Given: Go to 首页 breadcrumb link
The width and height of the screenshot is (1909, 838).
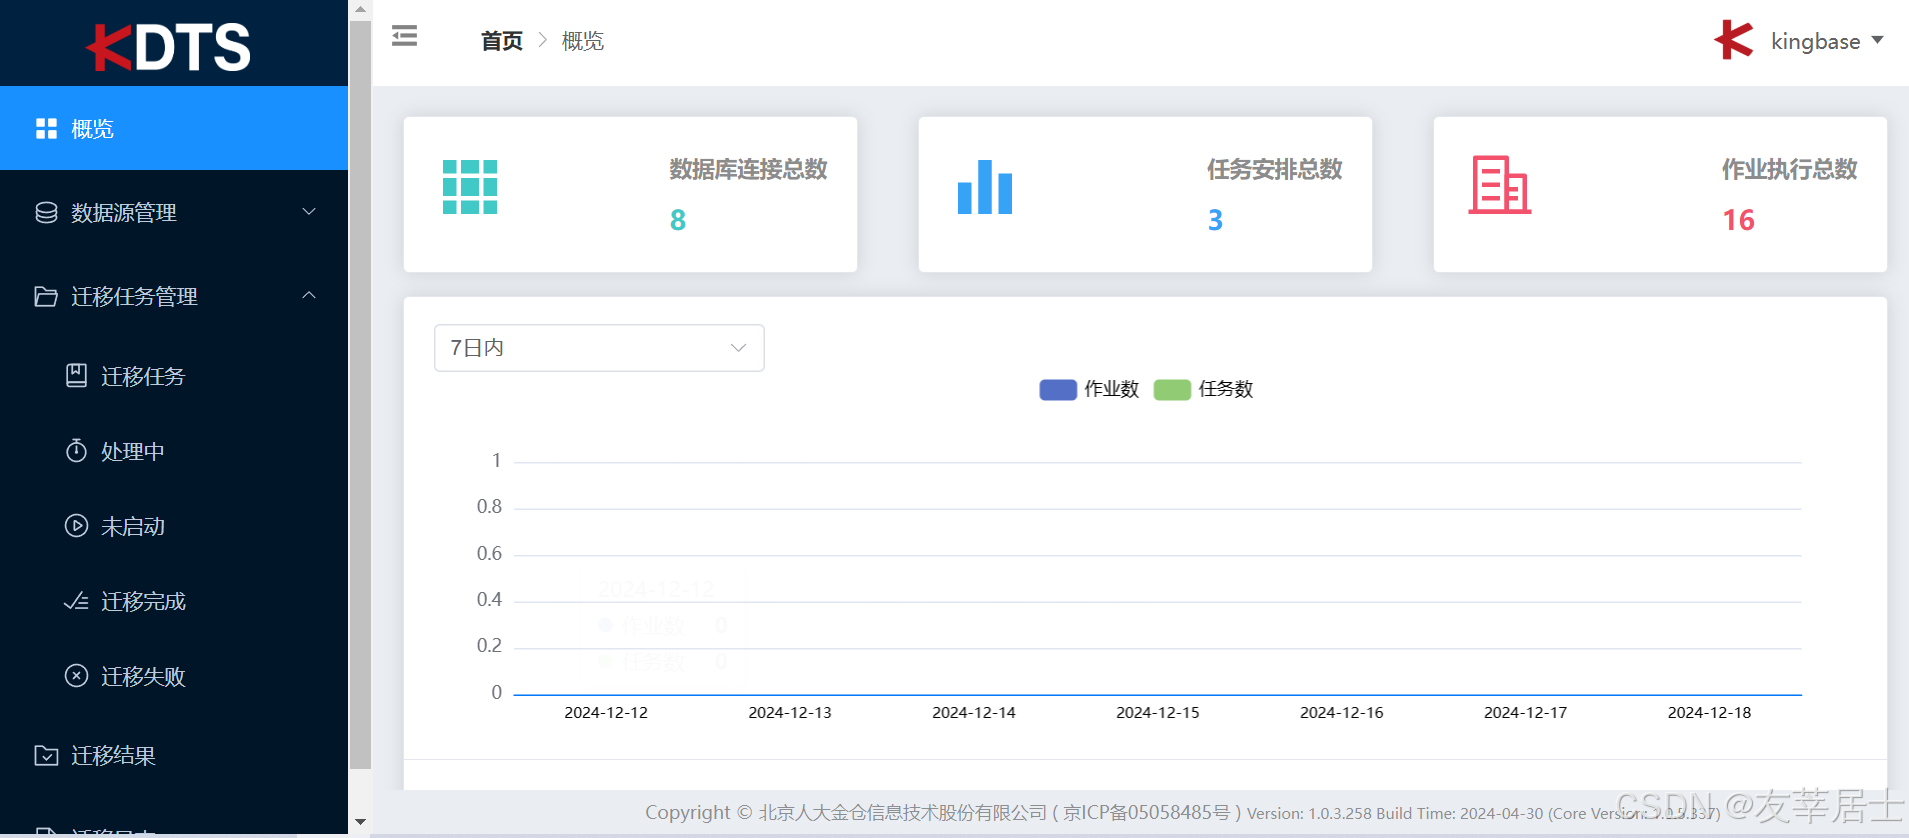Looking at the screenshot, I should (x=502, y=41).
